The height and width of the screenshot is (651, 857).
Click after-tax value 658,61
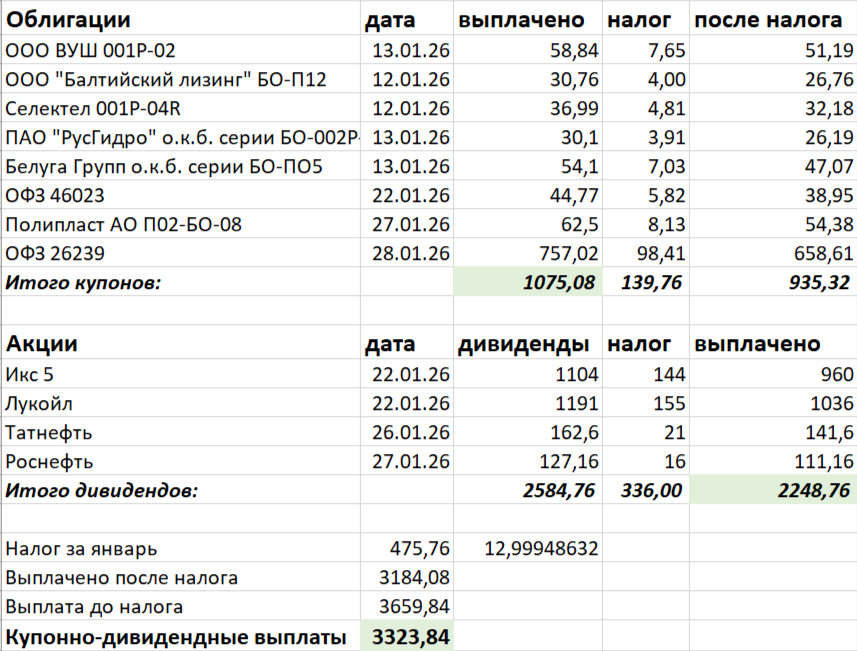(773, 253)
